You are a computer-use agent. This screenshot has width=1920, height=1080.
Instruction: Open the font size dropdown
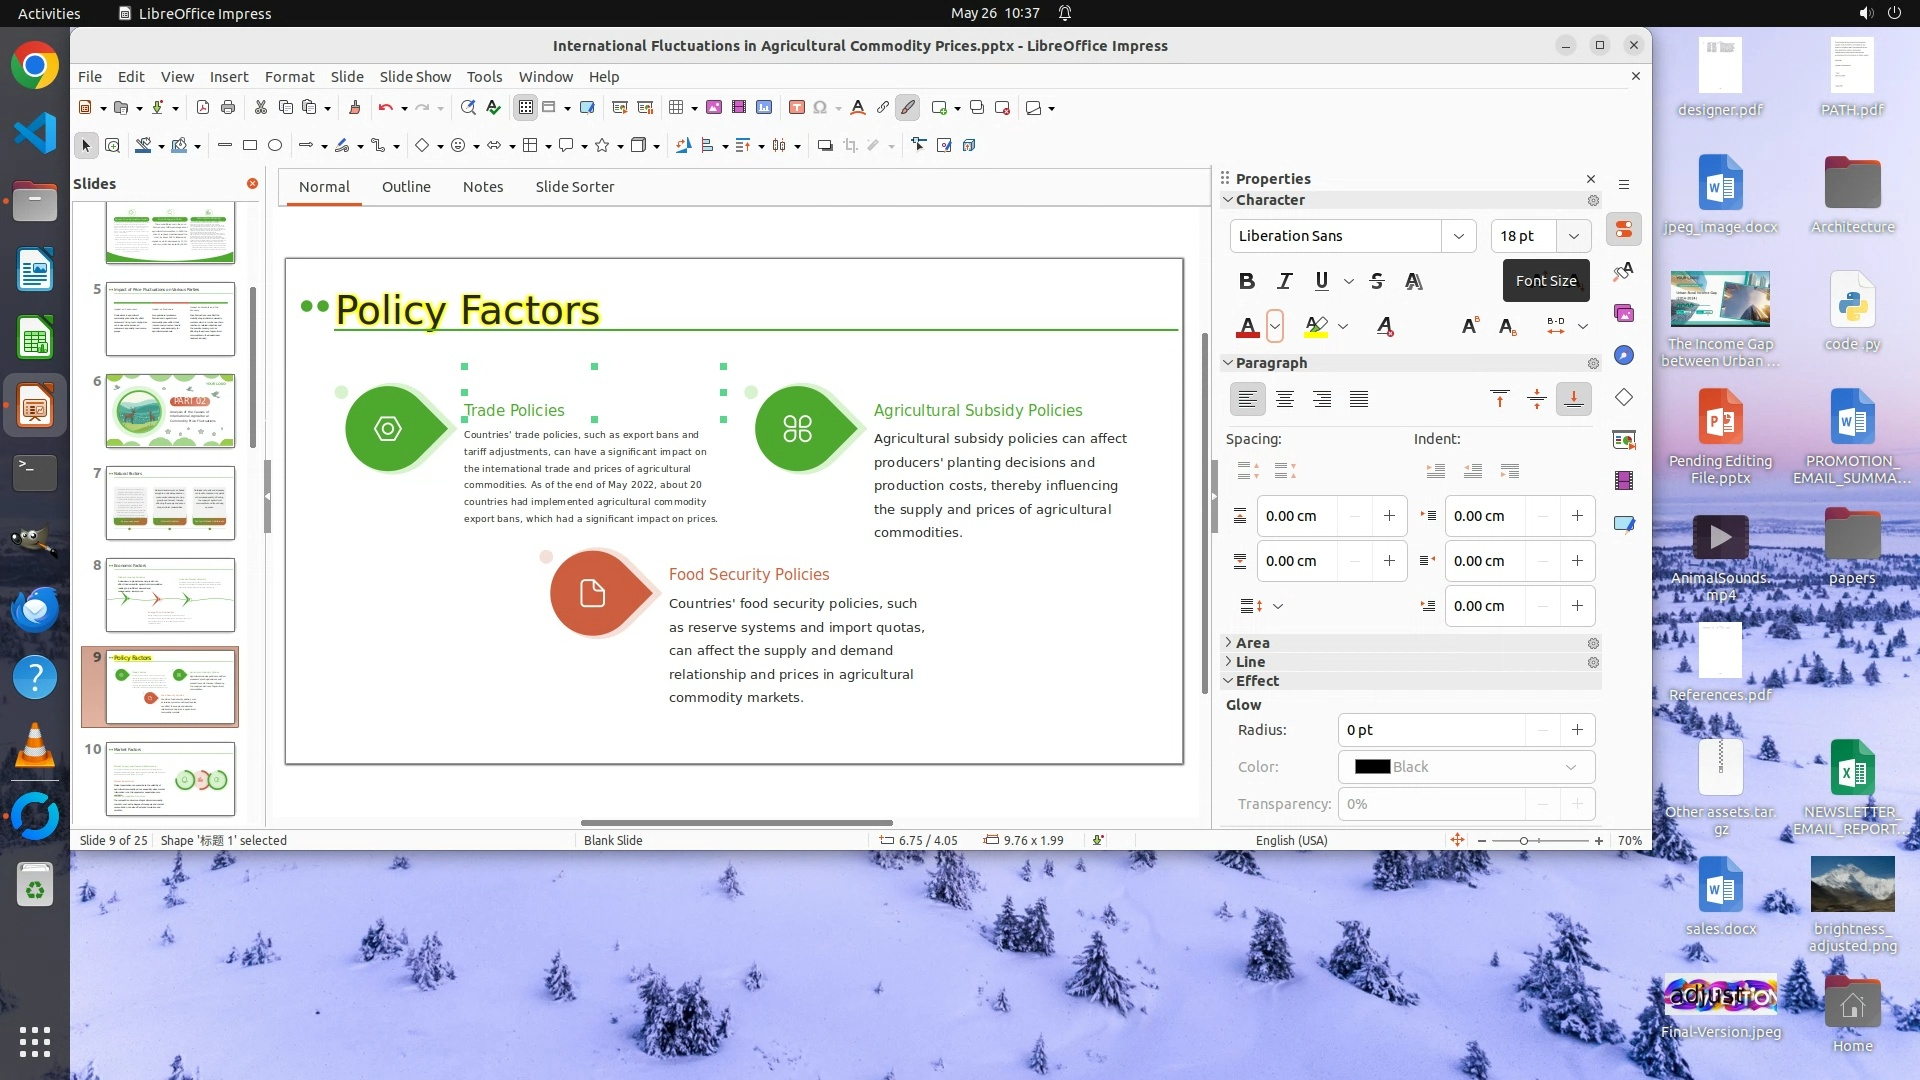pyautogui.click(x=1573, y=237)
